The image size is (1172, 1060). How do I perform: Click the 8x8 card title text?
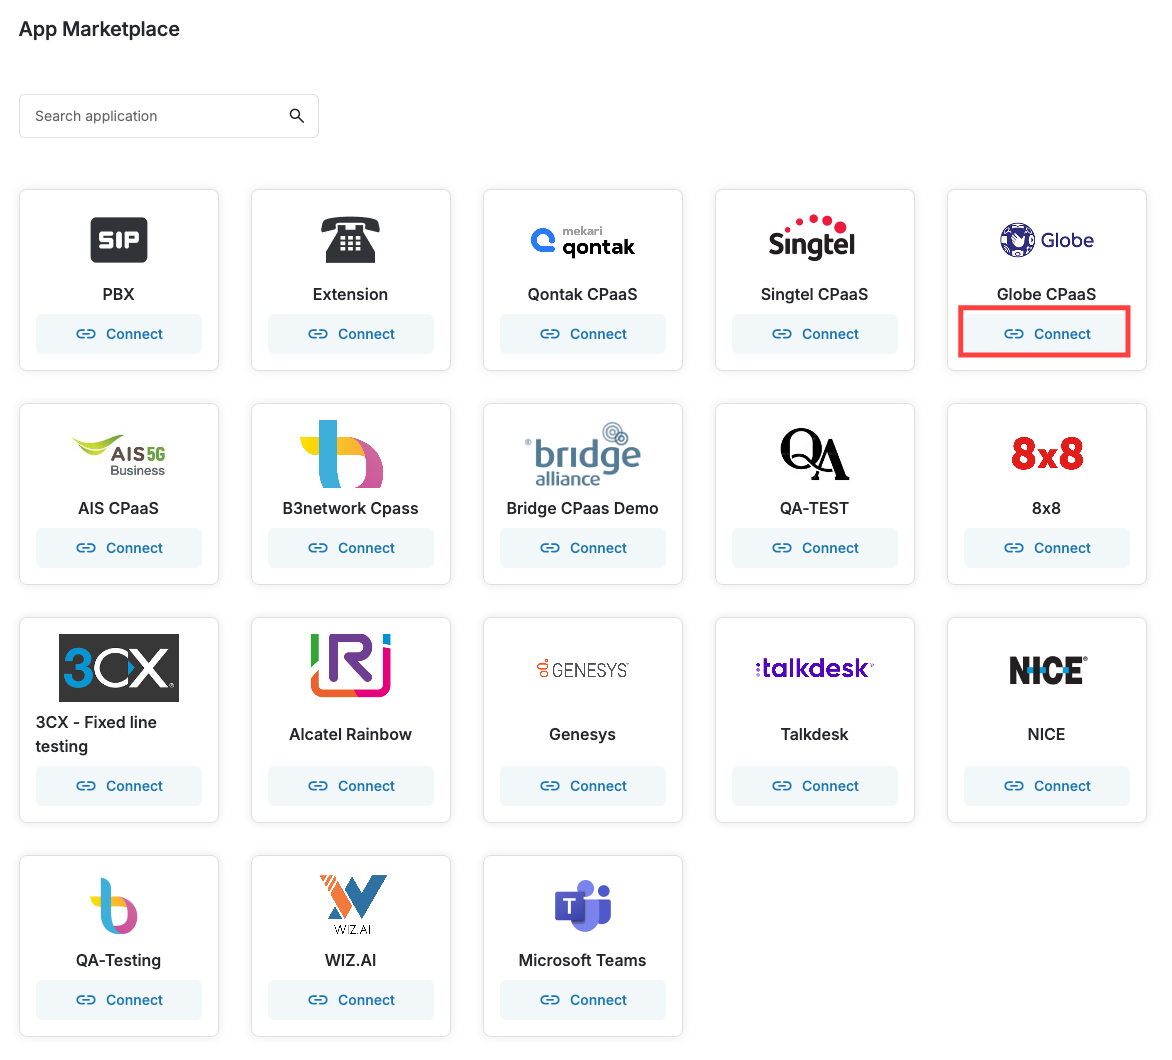[x=1046, y=508]
